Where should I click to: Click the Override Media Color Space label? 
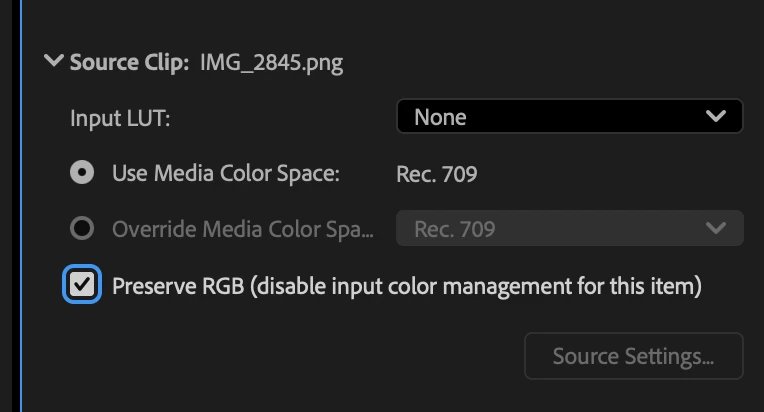pyautogui.click(x=242, y=229)
